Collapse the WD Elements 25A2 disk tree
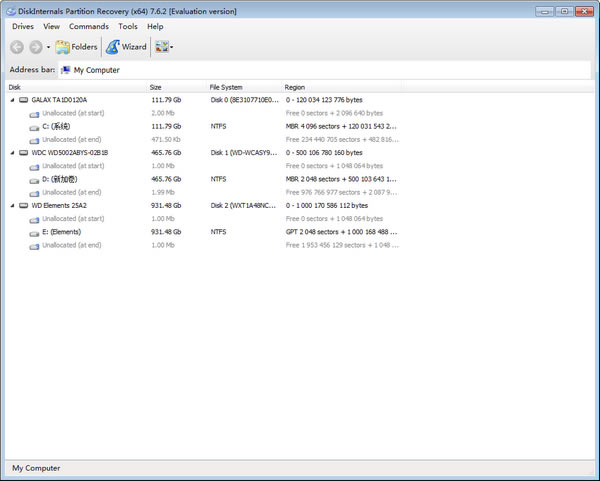 point(11,206)
